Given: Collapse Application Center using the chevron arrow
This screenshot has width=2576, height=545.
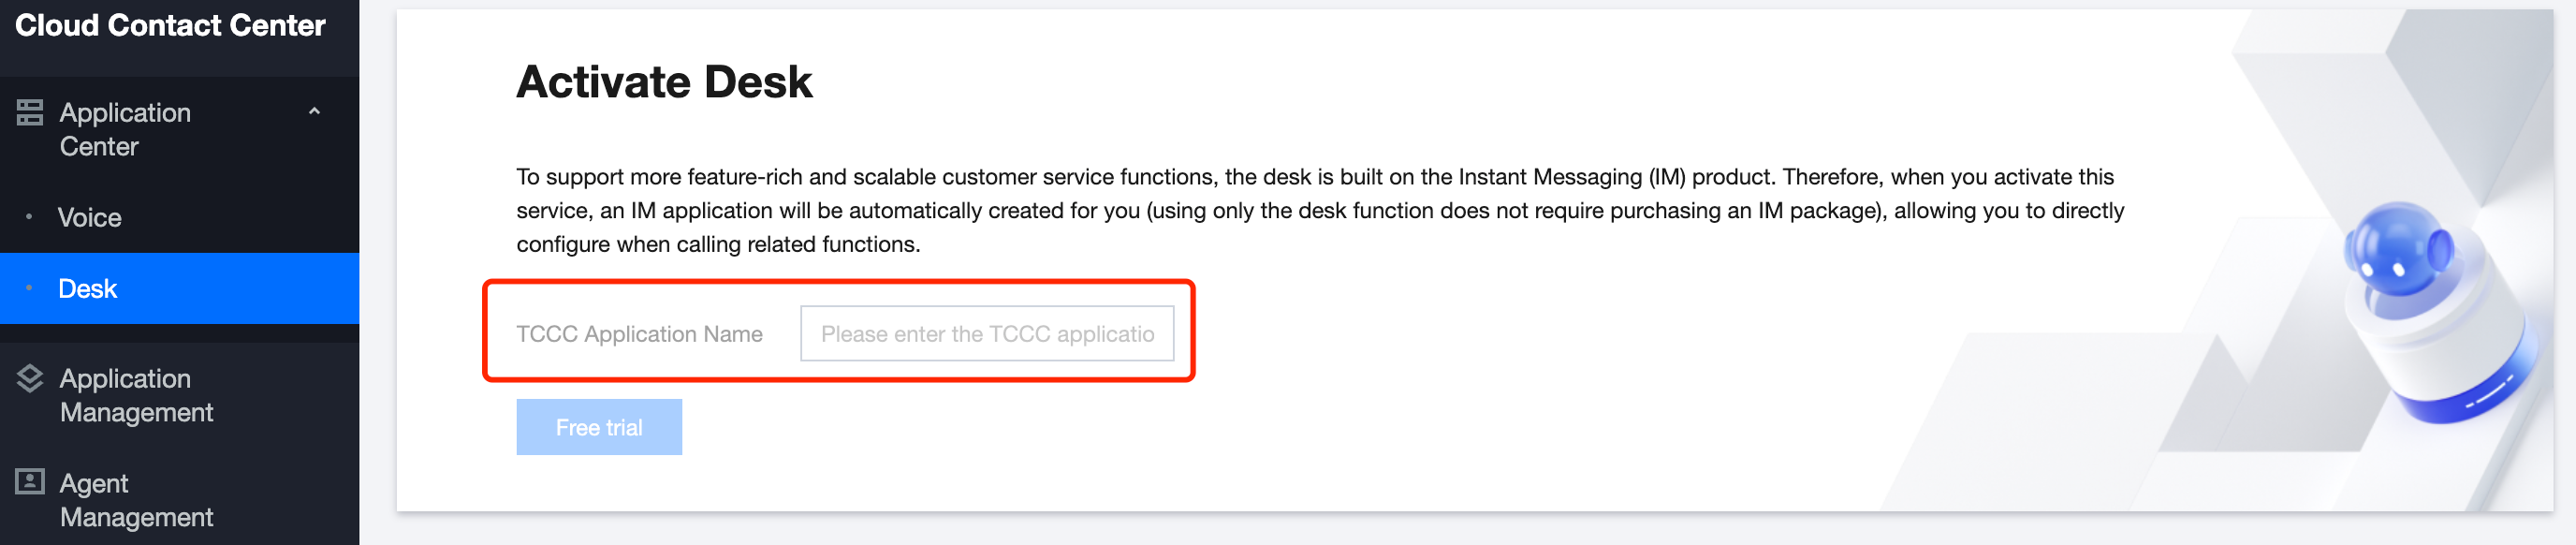Looking at the screenshot, I should [314, 112].
